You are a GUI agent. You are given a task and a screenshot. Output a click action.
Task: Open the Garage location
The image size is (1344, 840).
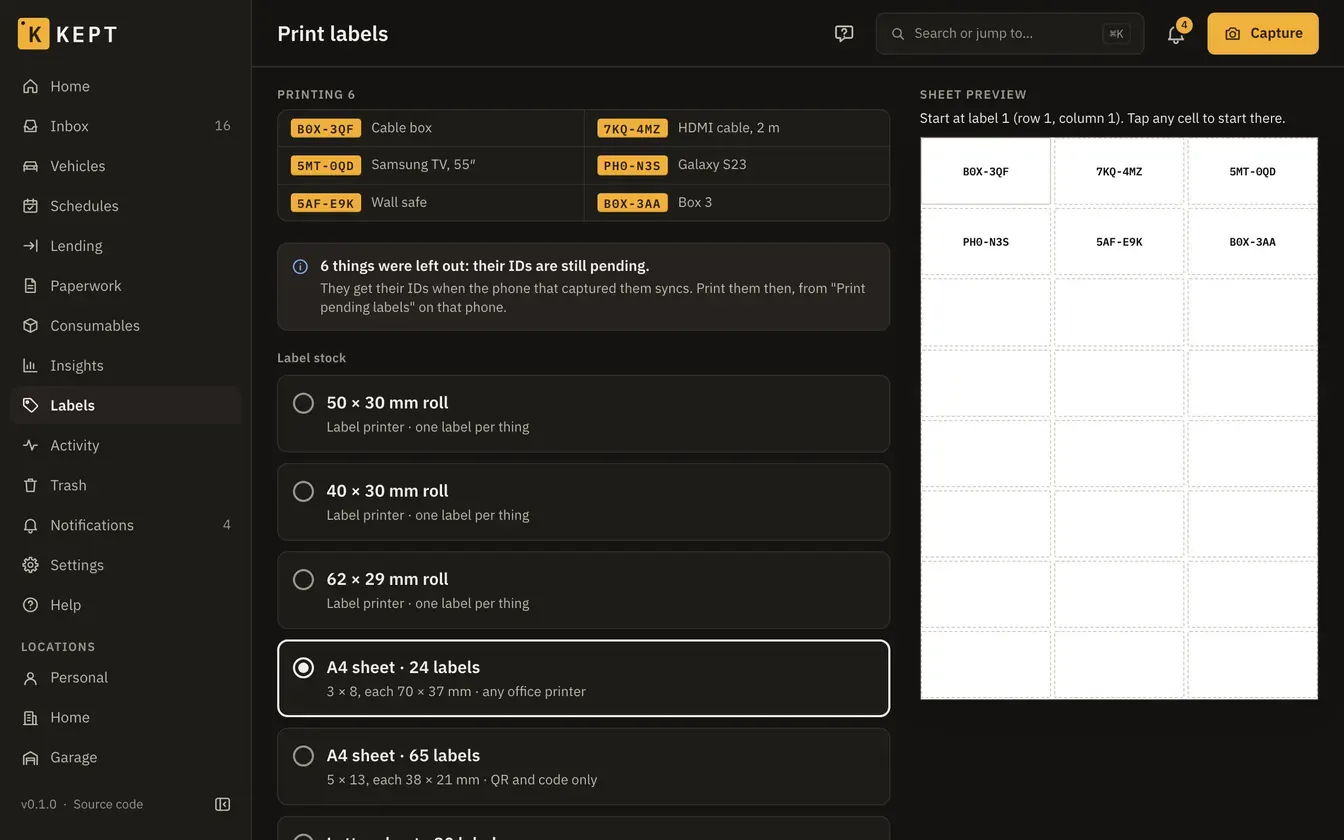pyautogui.click(x=126, y=758)
